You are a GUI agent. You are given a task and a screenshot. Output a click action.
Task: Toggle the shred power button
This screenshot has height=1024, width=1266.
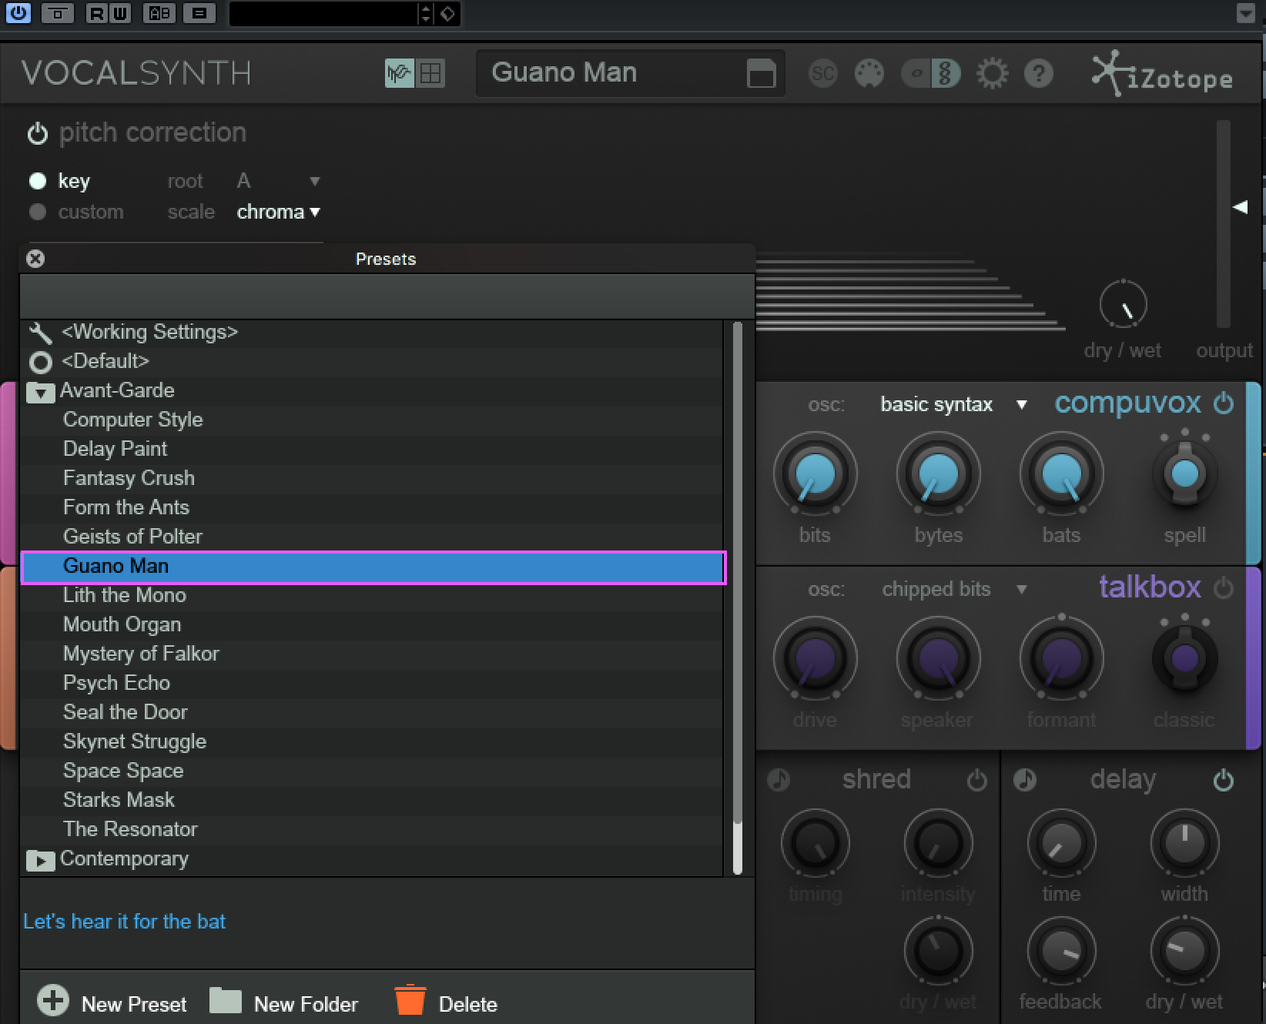[977, 780]
